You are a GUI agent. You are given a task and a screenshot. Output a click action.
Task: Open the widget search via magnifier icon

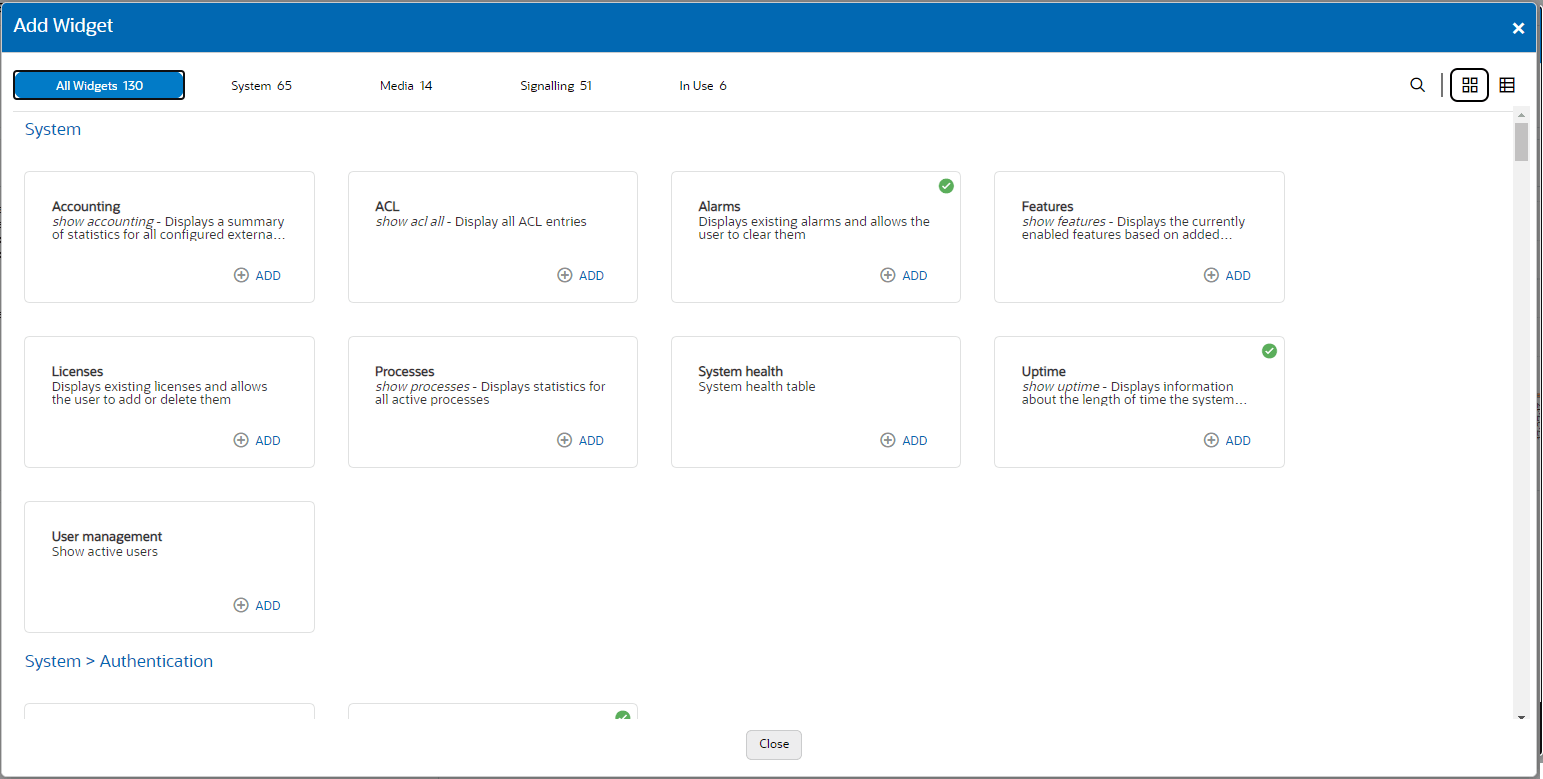[1417, 85]
